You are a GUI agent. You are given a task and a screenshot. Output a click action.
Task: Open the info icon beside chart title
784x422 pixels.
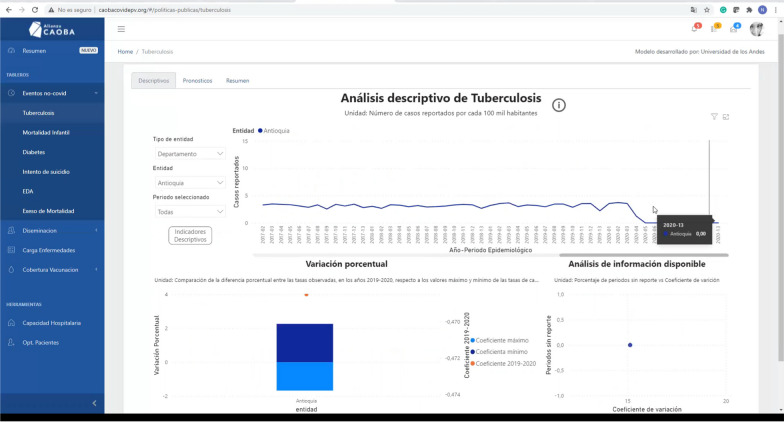[x=559, y=105]
